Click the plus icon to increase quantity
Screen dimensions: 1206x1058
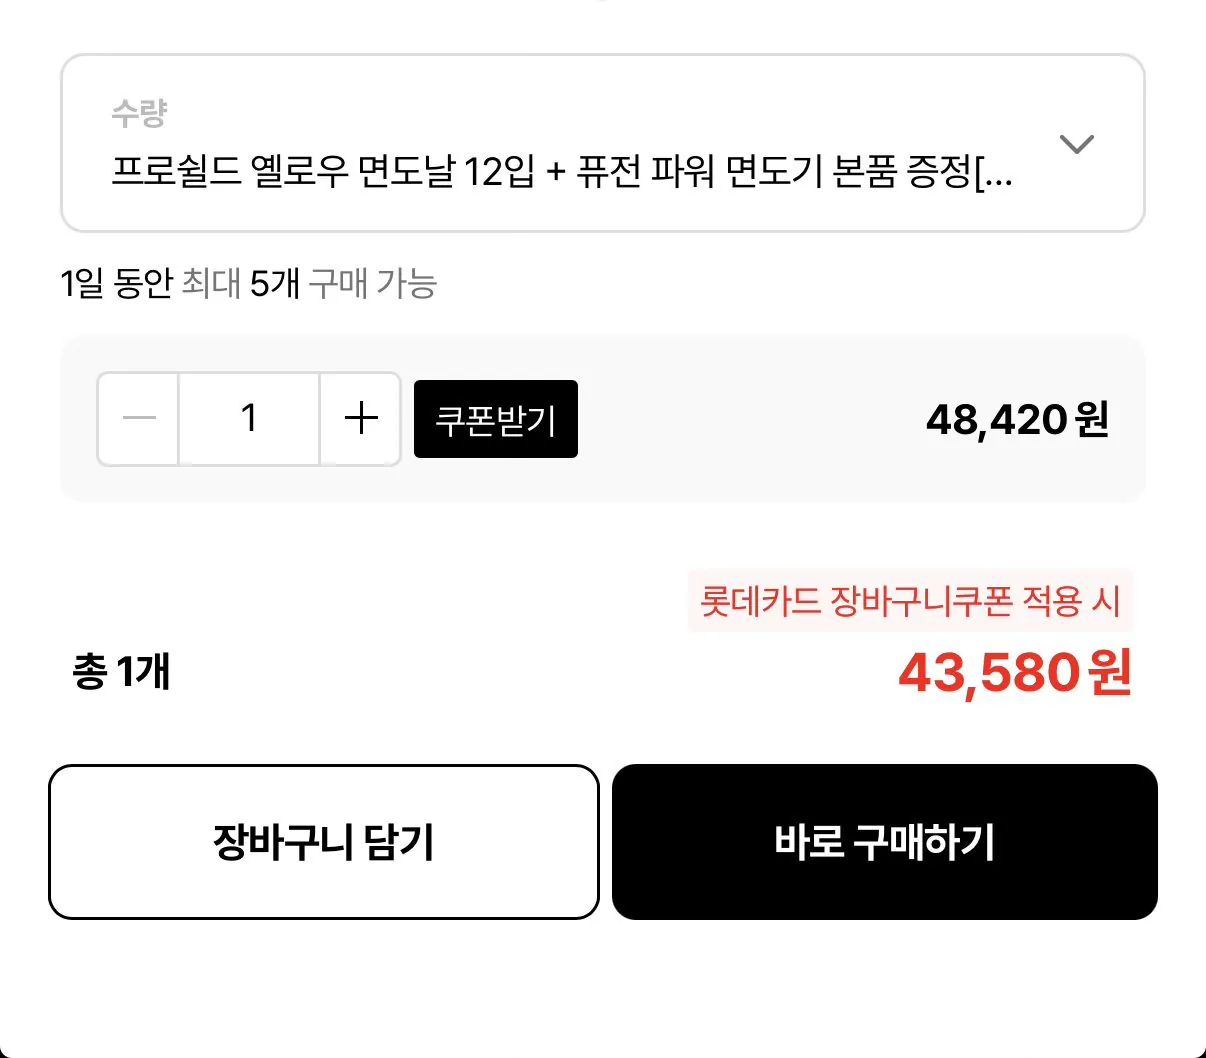360,419
